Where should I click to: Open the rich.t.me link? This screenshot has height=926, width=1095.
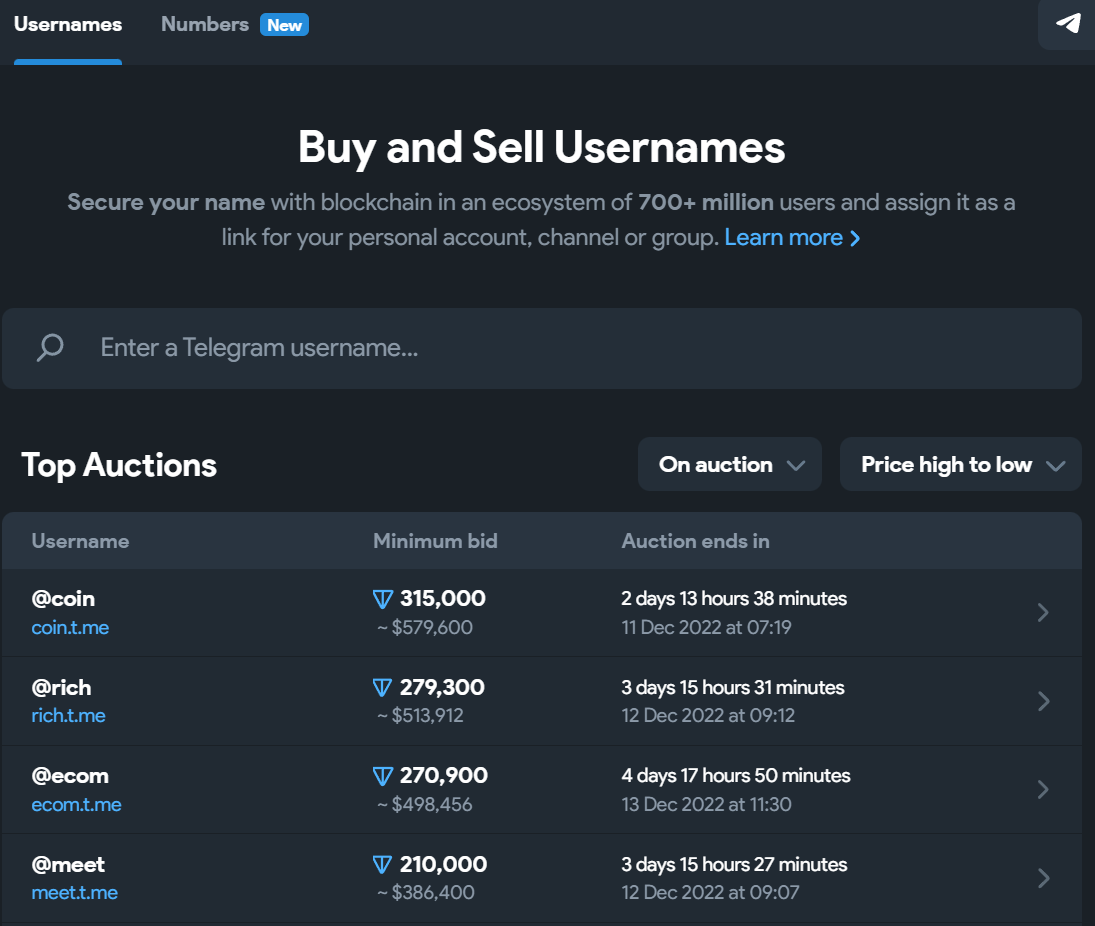[x=68, y=715]
